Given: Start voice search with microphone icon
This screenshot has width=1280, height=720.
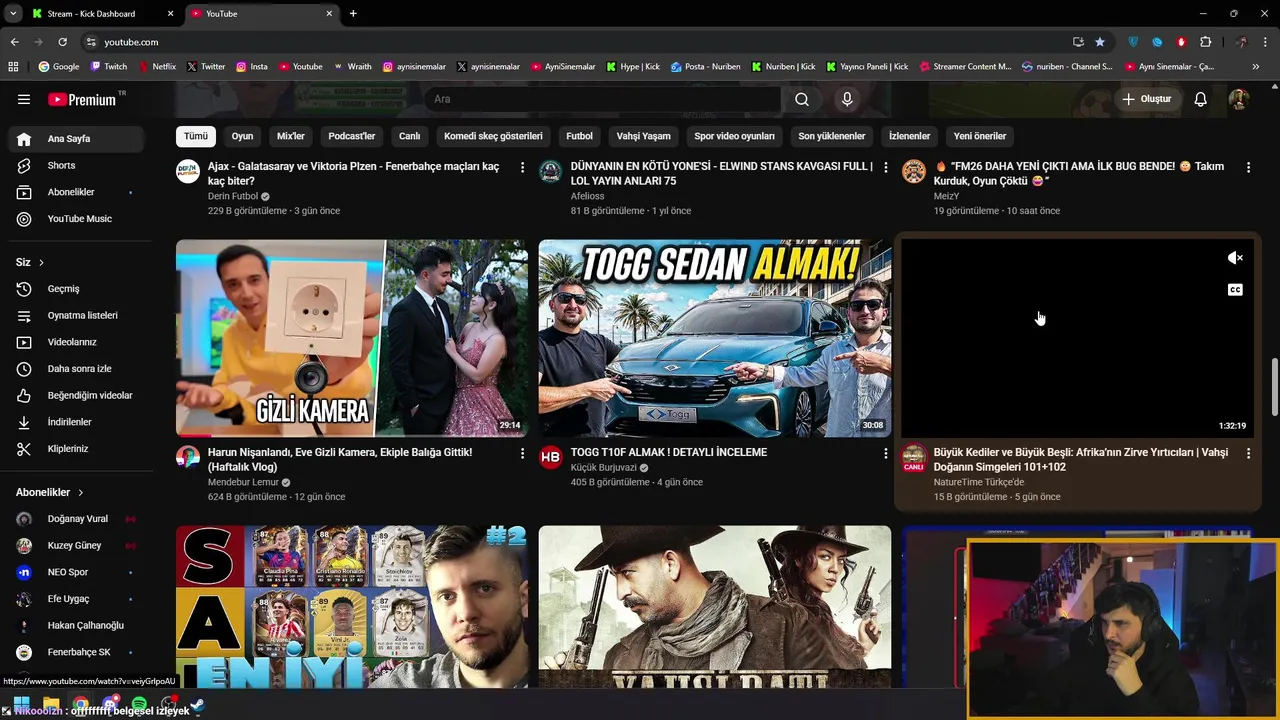Looking at the screenshot, I should click(847, 99).
